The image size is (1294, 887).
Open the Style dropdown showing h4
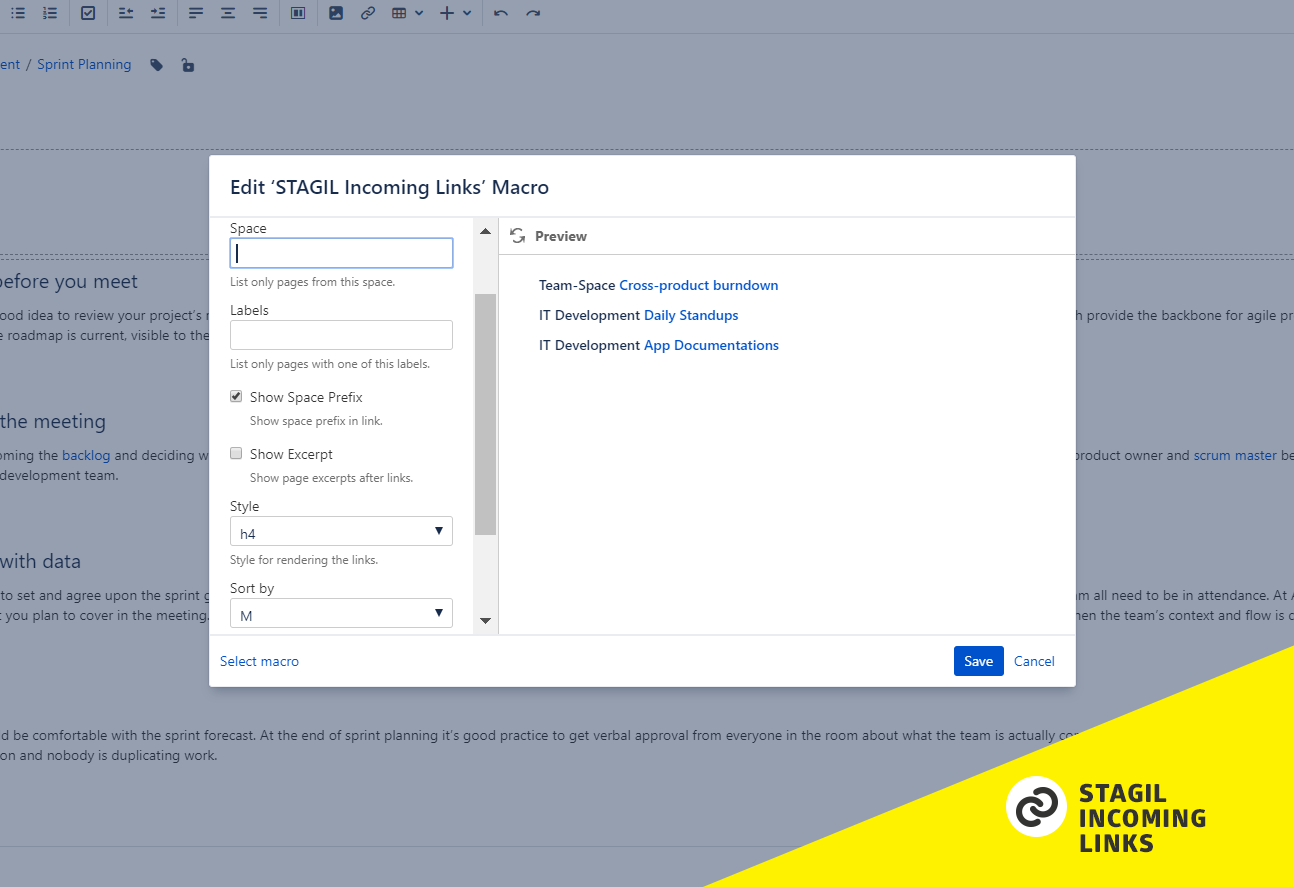tap(341, 531)
